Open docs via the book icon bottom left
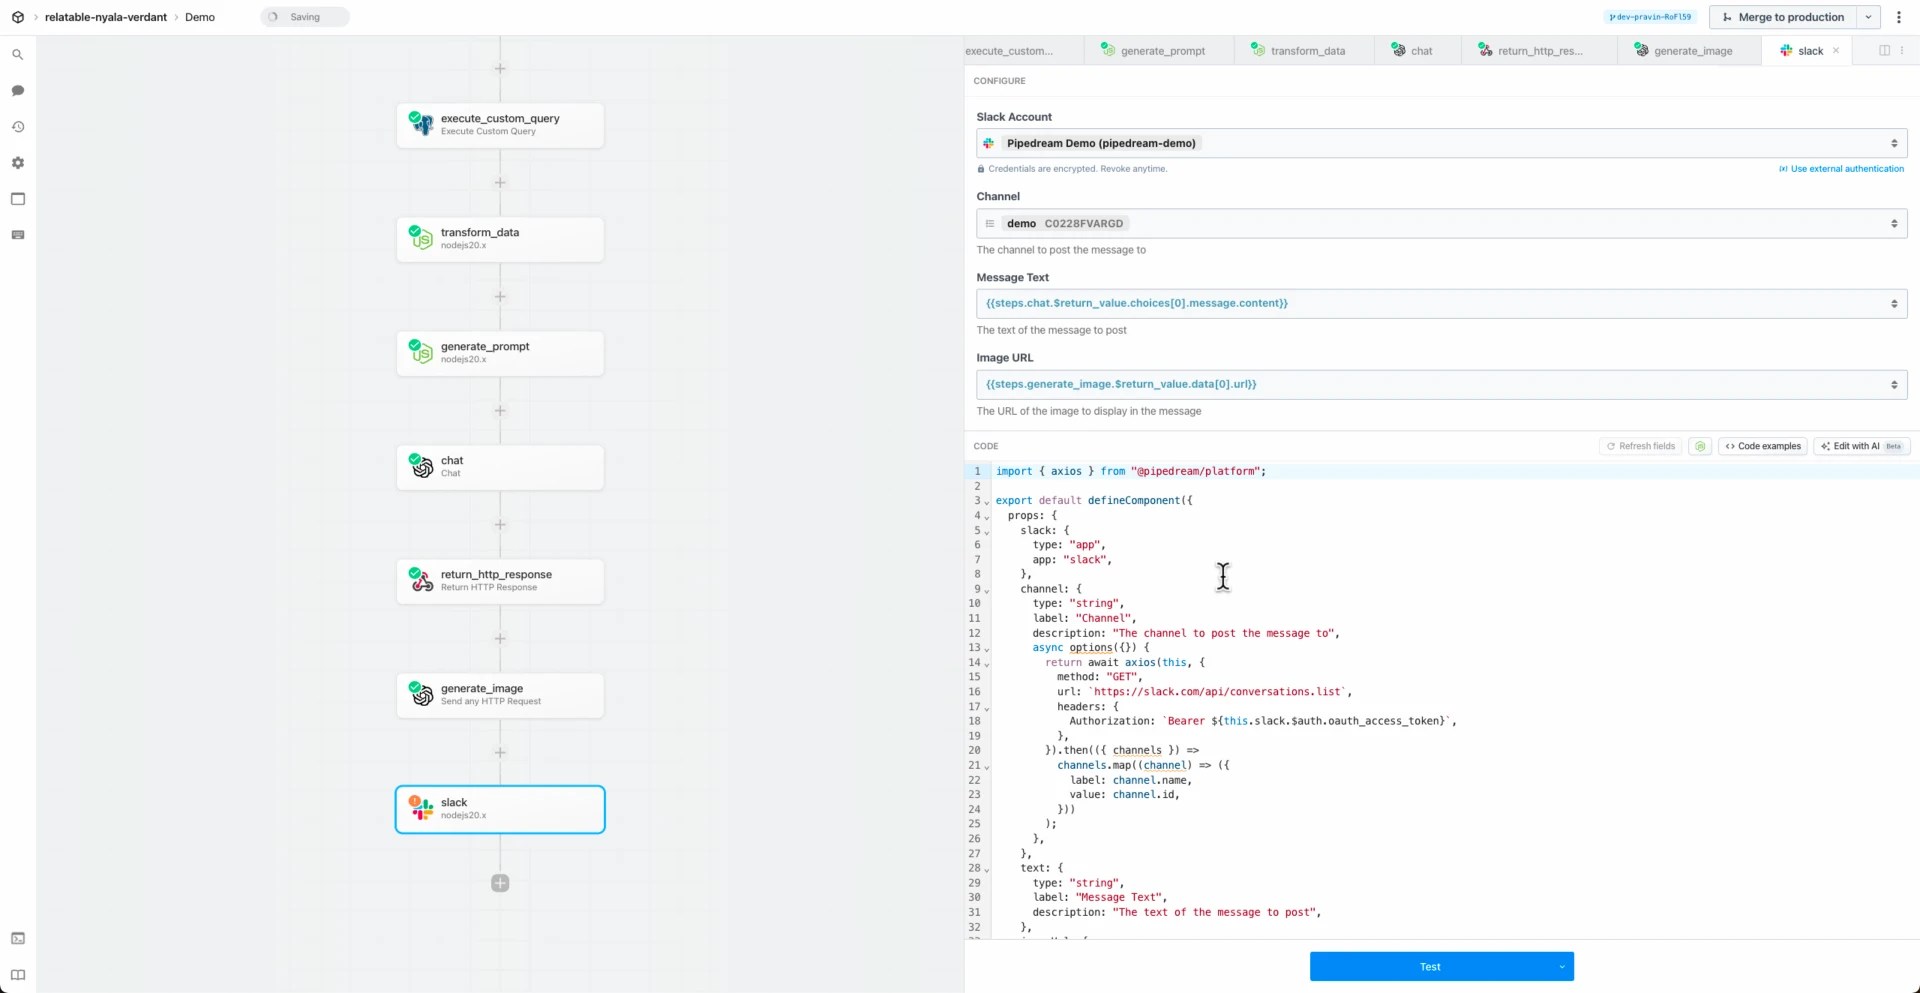Viewport: 1920px width, 993px height. [17, 974]
